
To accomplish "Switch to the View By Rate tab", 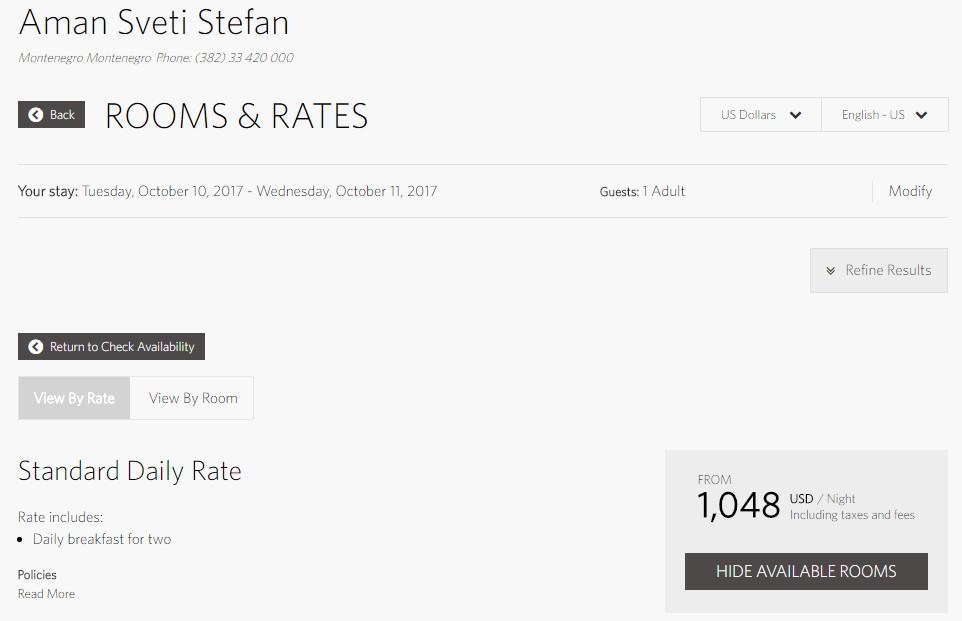I will coord(73,397).
